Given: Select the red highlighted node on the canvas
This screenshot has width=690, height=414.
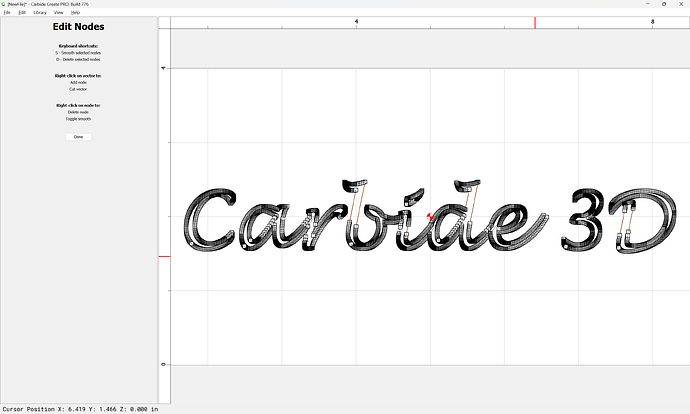Looking at the screenshot, I should [x=431, y=215].
